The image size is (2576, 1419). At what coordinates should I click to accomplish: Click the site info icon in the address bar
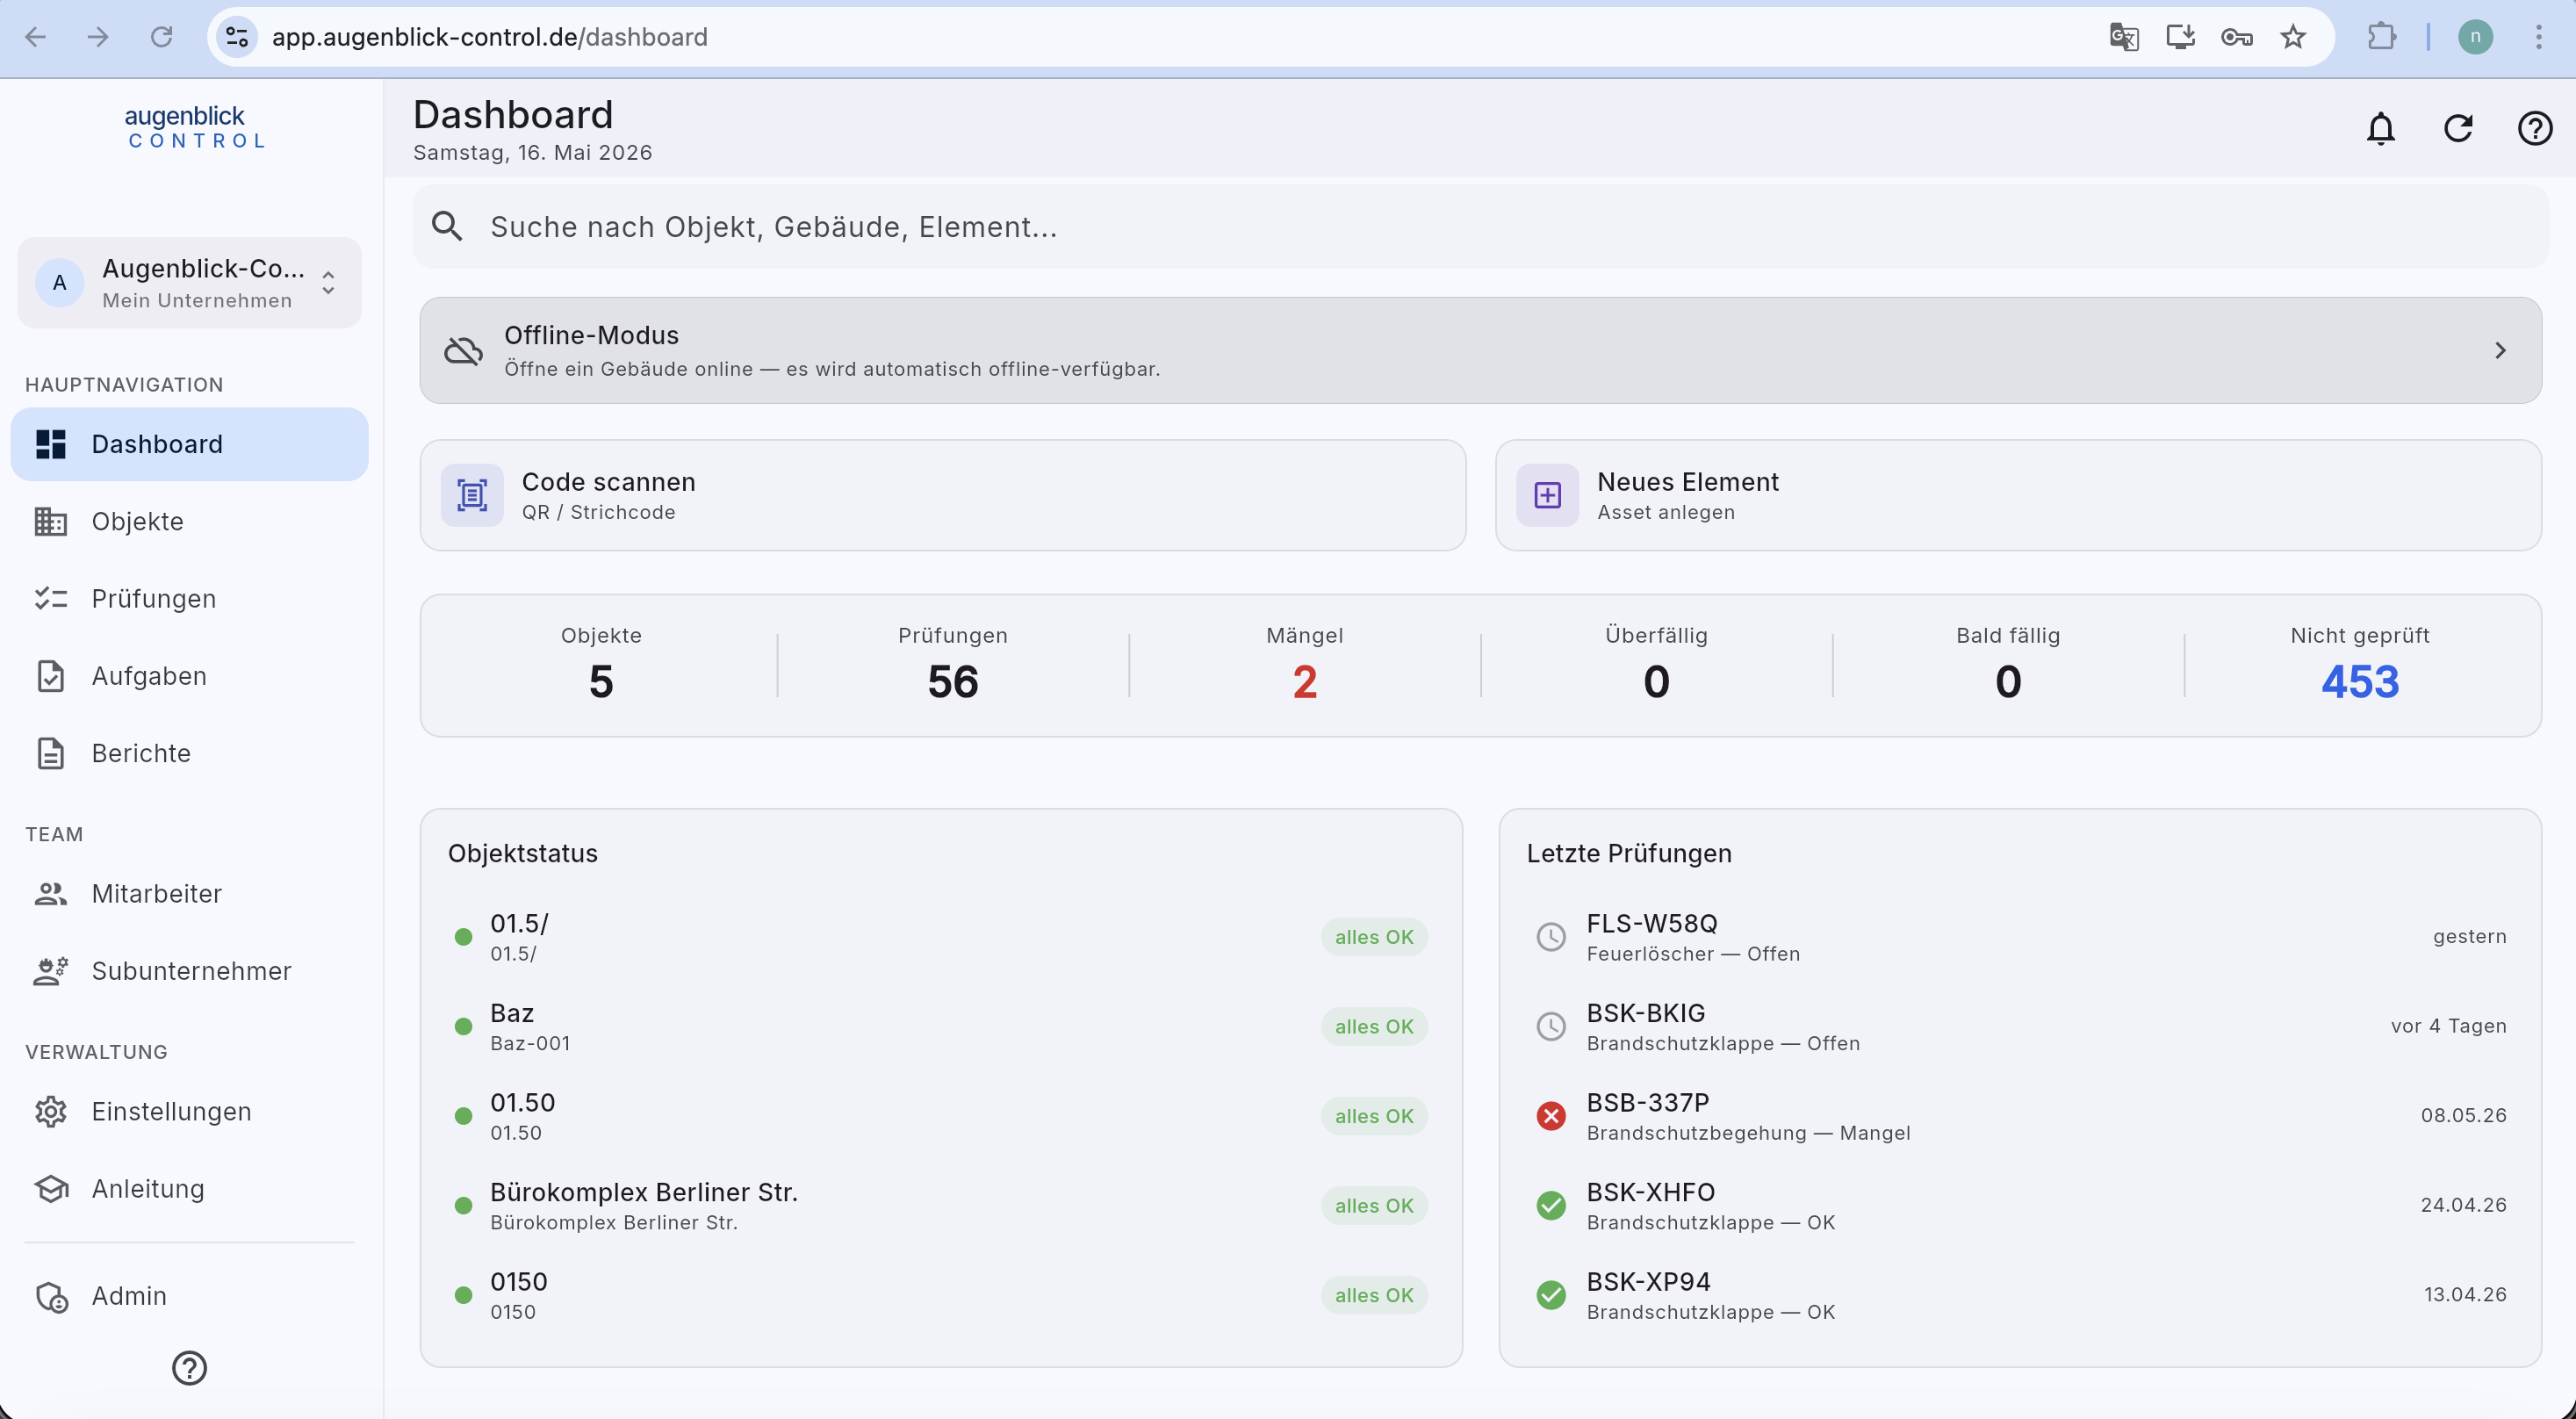click(237, 37)
